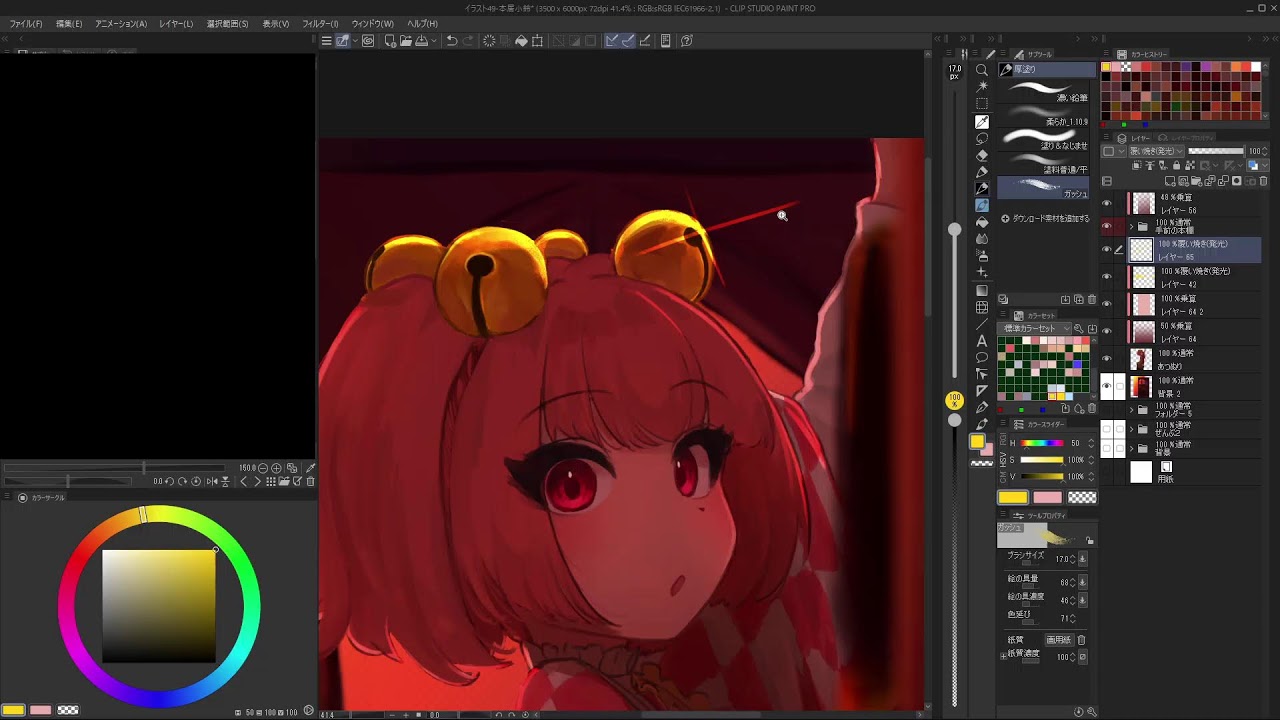Click ダウンロード素材を追加する button

click(x=1046, y=218)
